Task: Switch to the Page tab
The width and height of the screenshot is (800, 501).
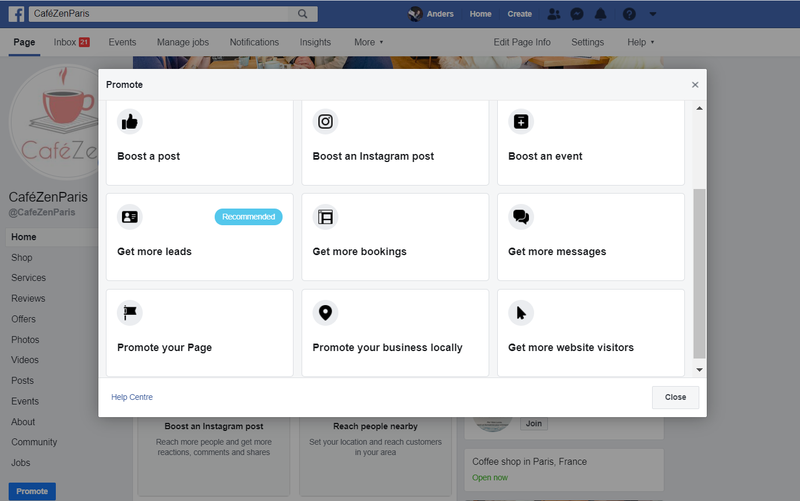Action: (24, 42)
